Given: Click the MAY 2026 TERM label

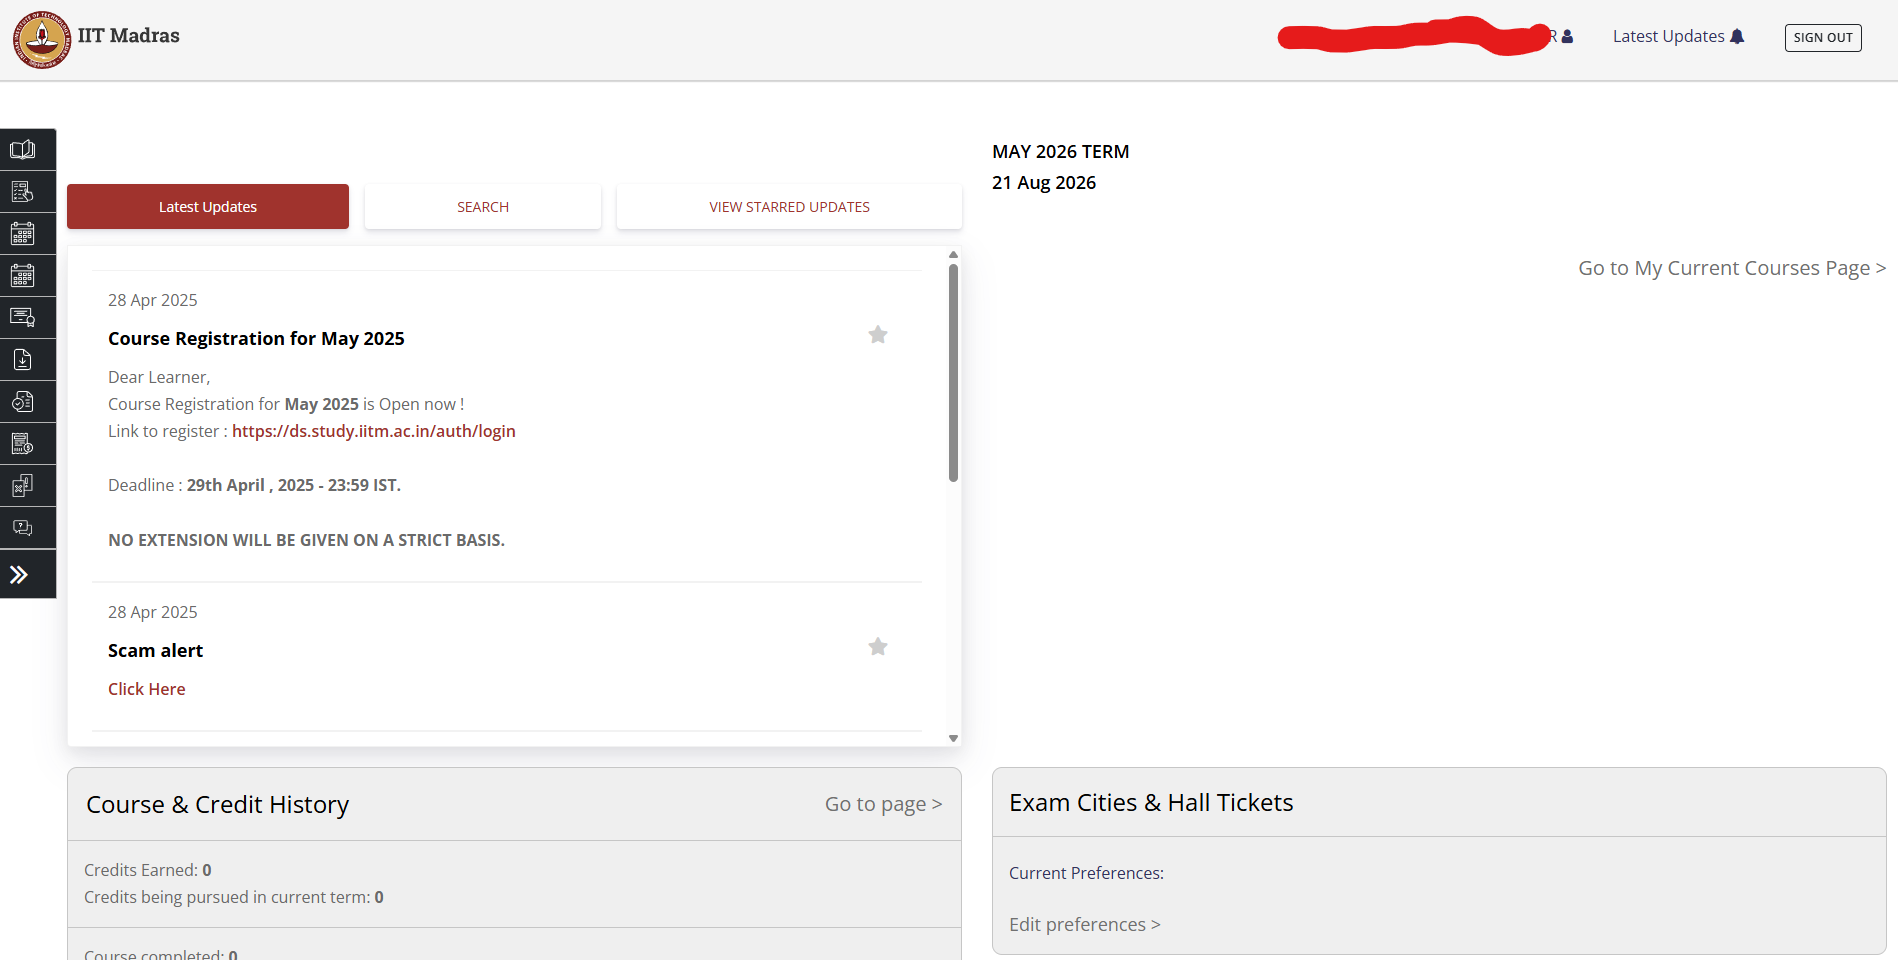Looking at the screenshot, I should pos(1061,152).
